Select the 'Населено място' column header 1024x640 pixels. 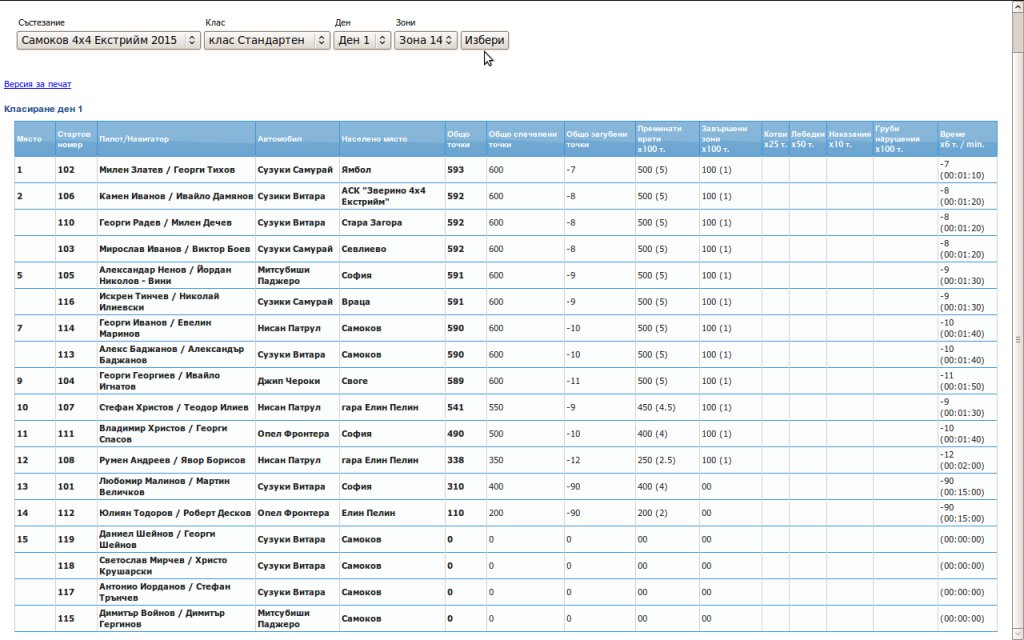pyautogui.click(x=374, y=139)
